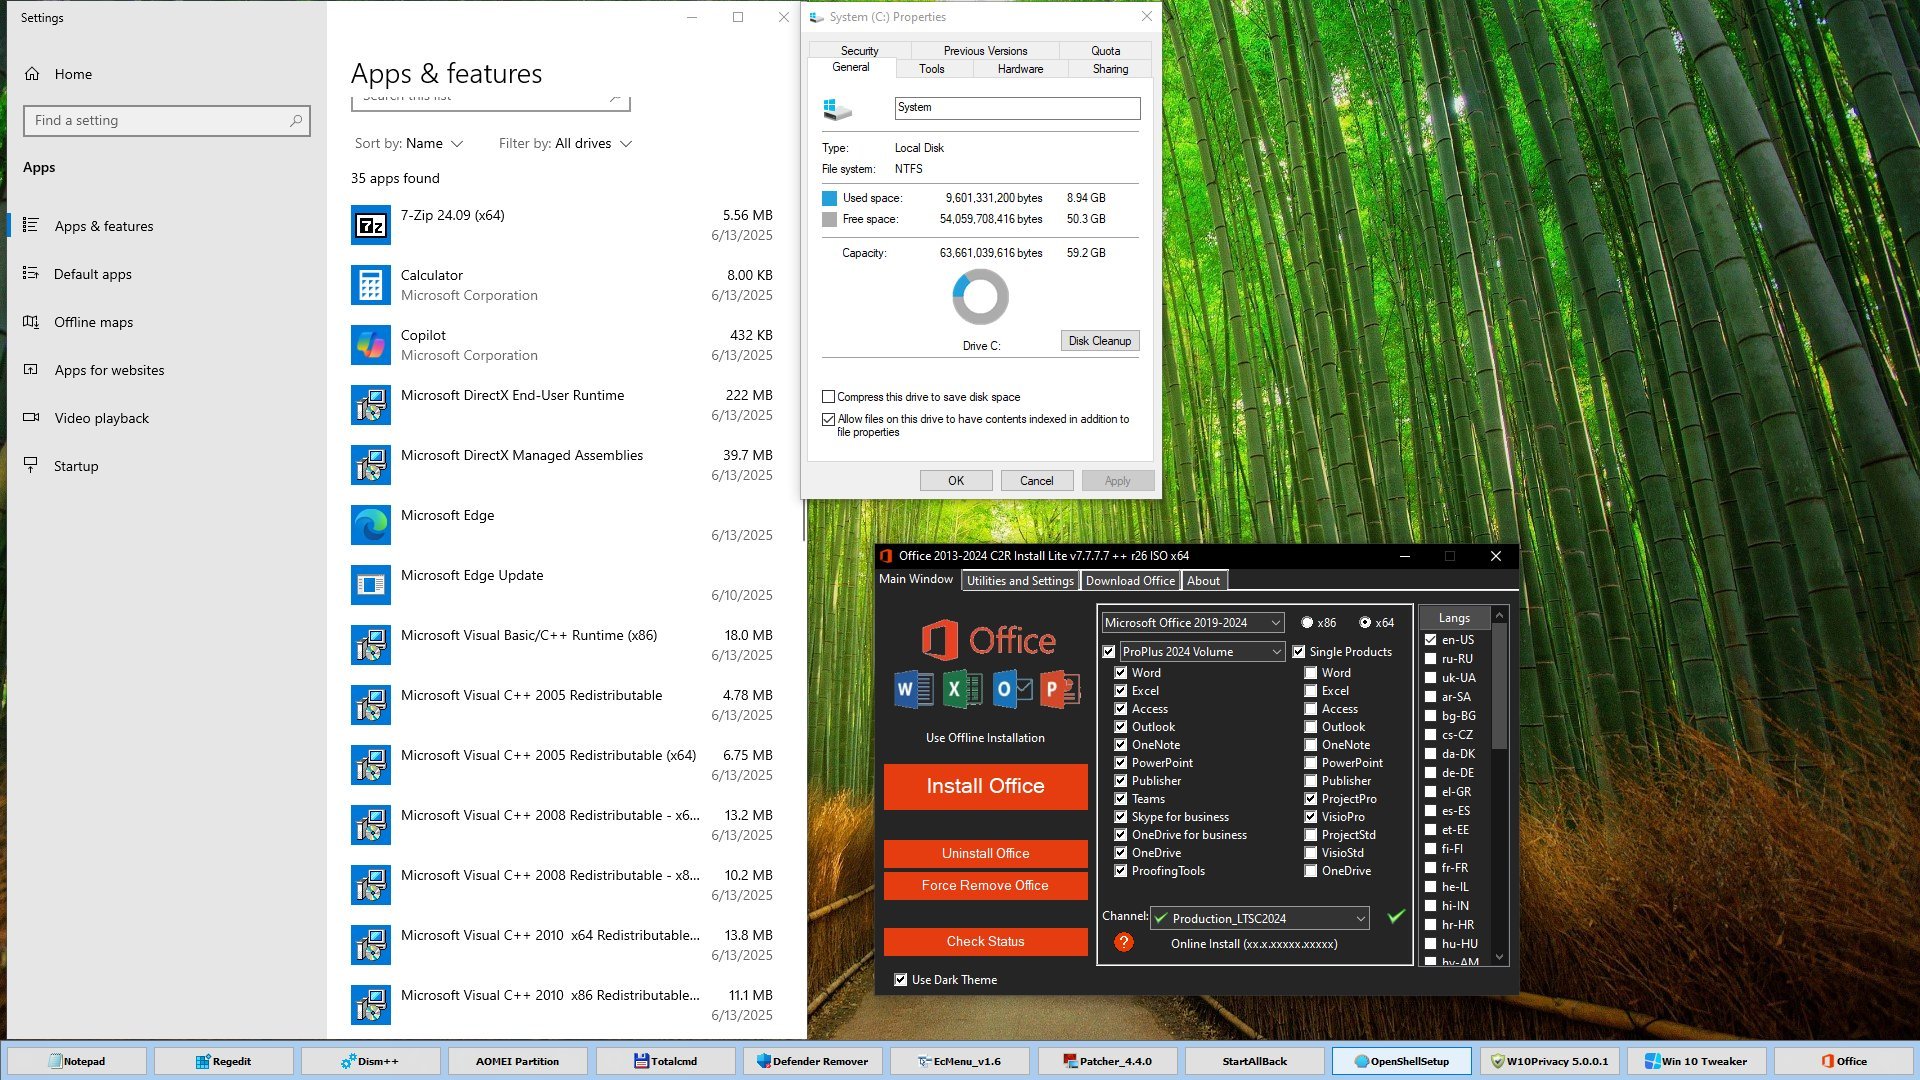The height and width of the screenshot is (1080, 1920).
Task: Launch Regedit from the bottom bar
Action: pyautogui.click(x=223, y=1061)
